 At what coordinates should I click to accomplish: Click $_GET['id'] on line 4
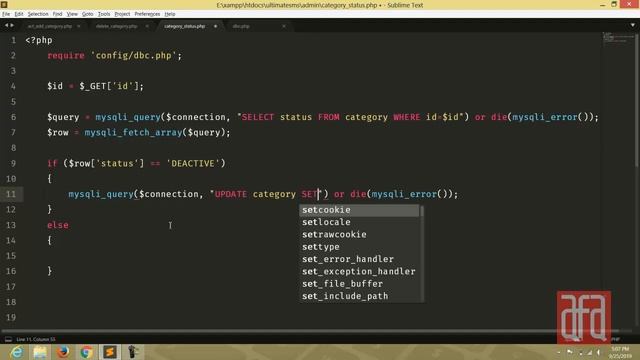click(x=109, y=86)
